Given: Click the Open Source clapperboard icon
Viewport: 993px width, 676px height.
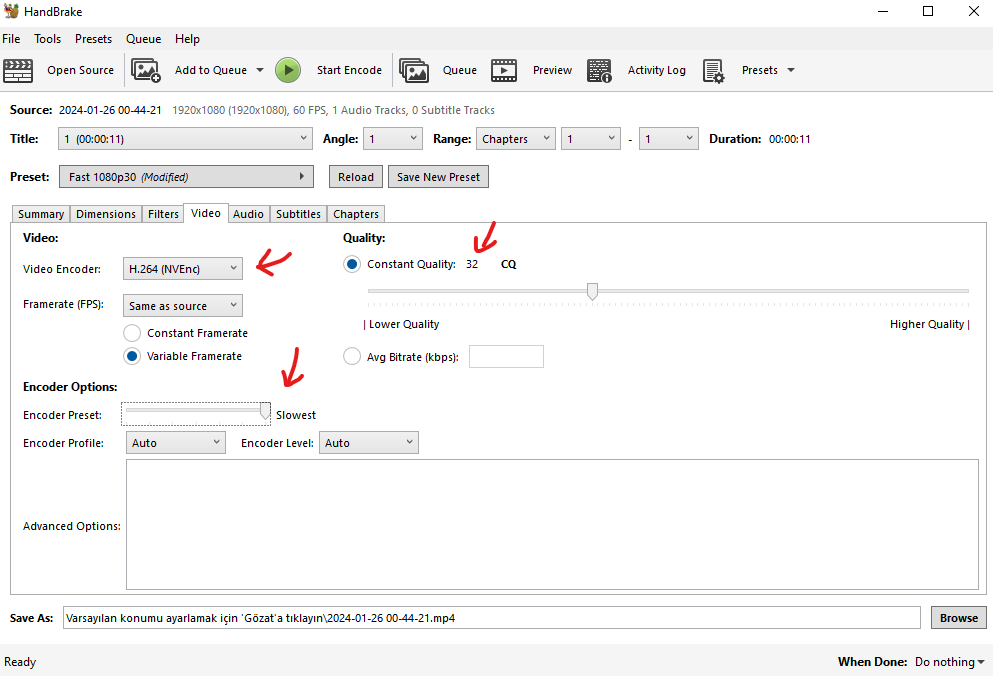Looking at the screenshot, I should (18, 70).
